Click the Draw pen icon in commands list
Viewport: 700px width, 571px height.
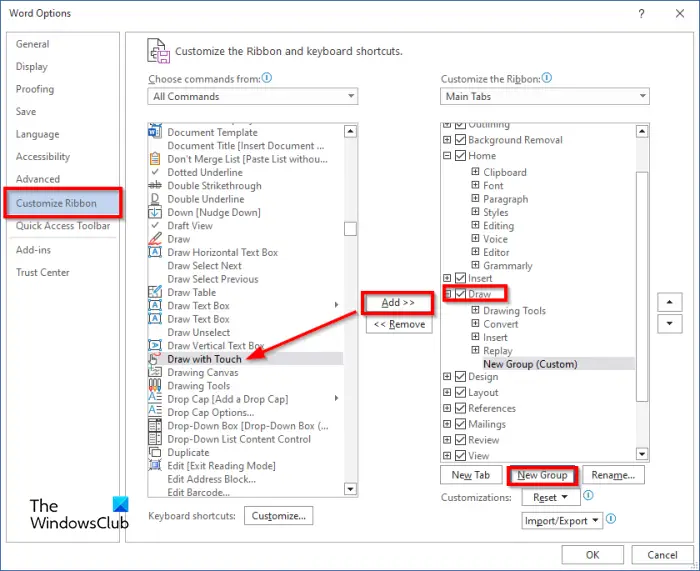[x=154, y=239]
